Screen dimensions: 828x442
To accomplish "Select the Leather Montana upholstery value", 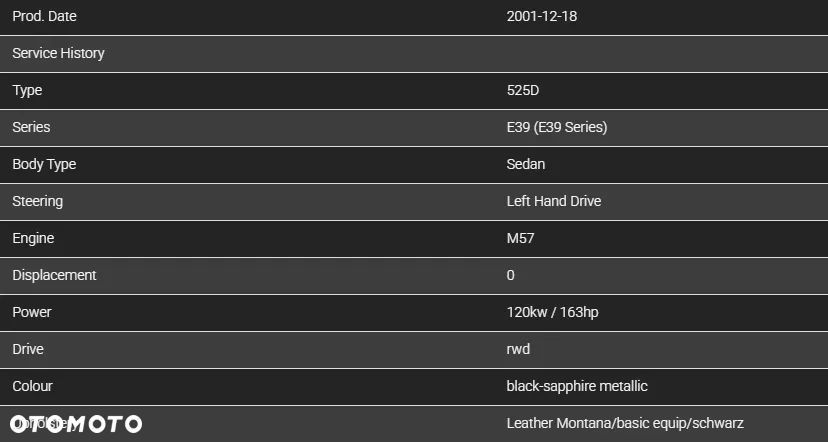I will coord(625,424).
